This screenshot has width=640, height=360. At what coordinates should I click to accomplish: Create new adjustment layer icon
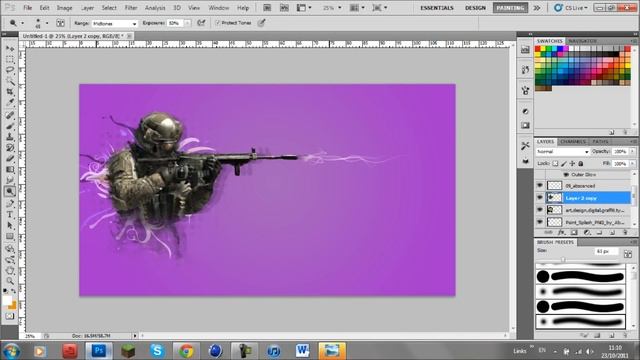click(x=587, y=232)
